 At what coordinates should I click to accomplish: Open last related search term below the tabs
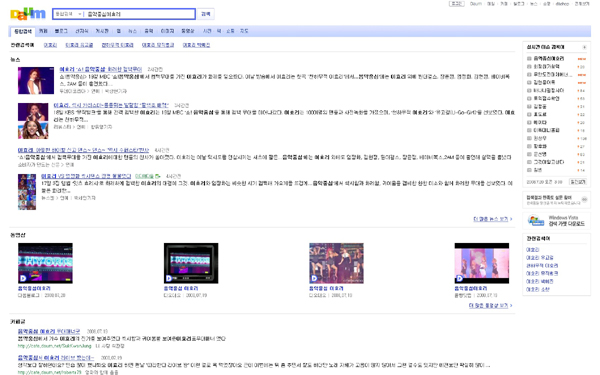(x=196, y=45)
